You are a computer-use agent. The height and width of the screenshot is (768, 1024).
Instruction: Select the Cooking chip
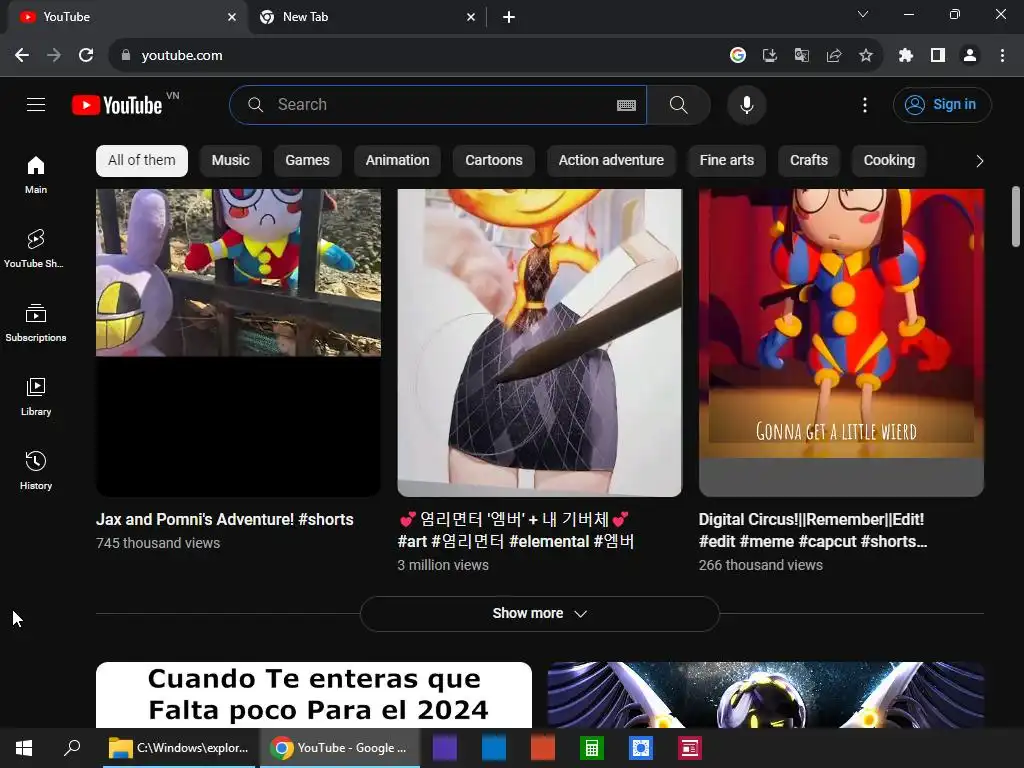coord(889,161)
